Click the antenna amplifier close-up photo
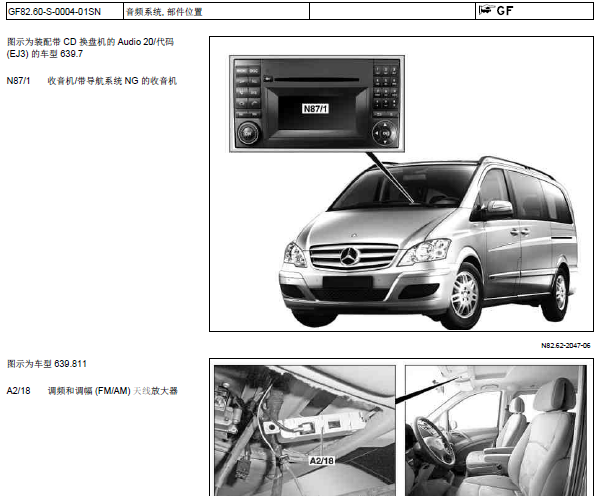The image size is (604, 496). pyautogui.click(x=305, y=431)
